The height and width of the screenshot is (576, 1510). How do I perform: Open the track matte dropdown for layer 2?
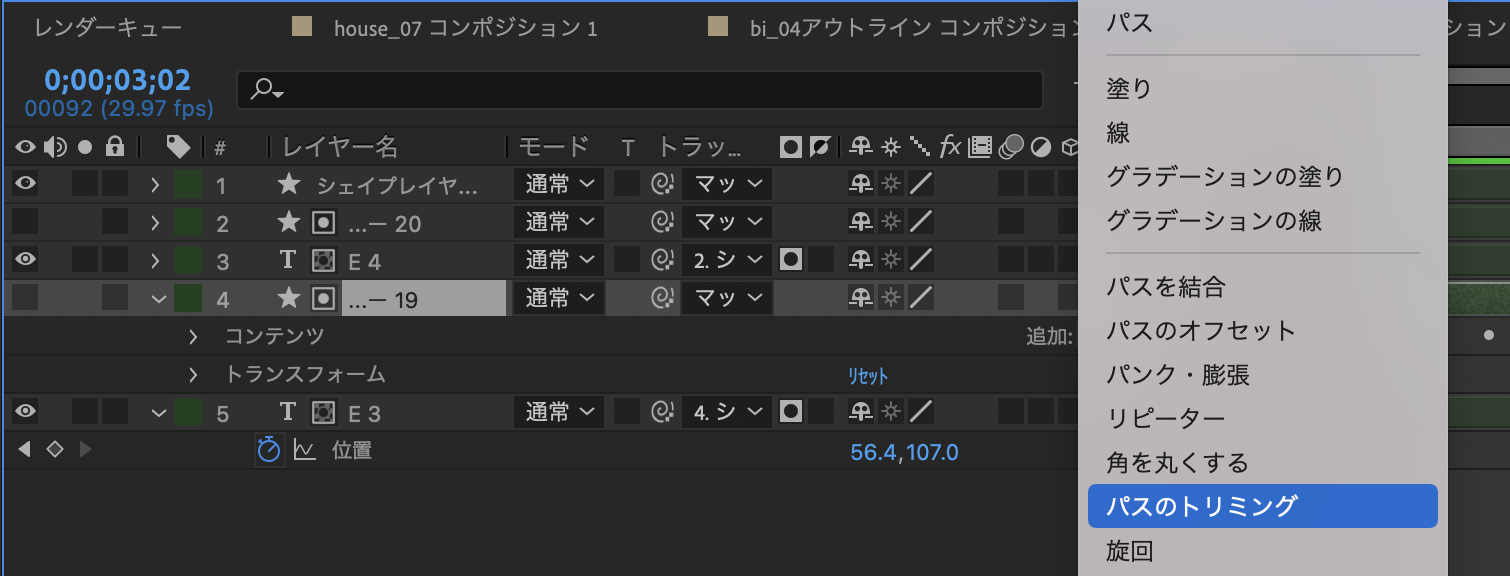click(x=725, y=223)
